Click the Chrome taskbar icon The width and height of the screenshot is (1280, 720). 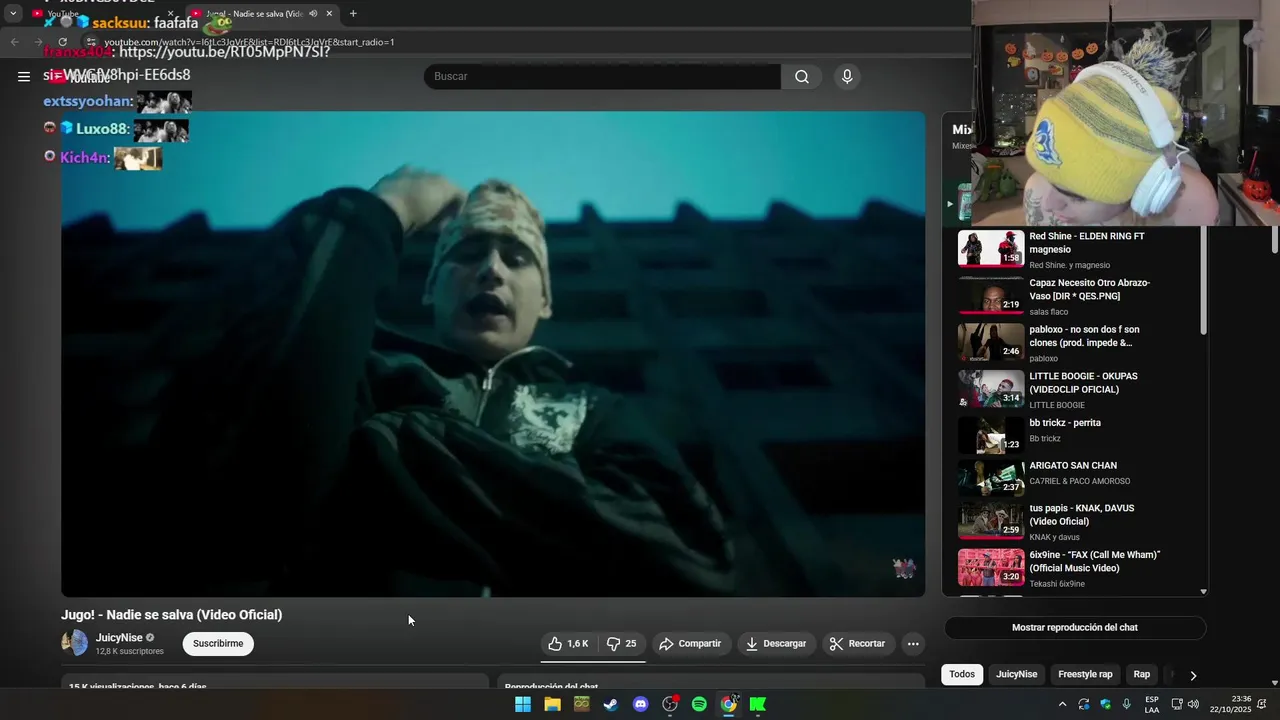[729, 704]
